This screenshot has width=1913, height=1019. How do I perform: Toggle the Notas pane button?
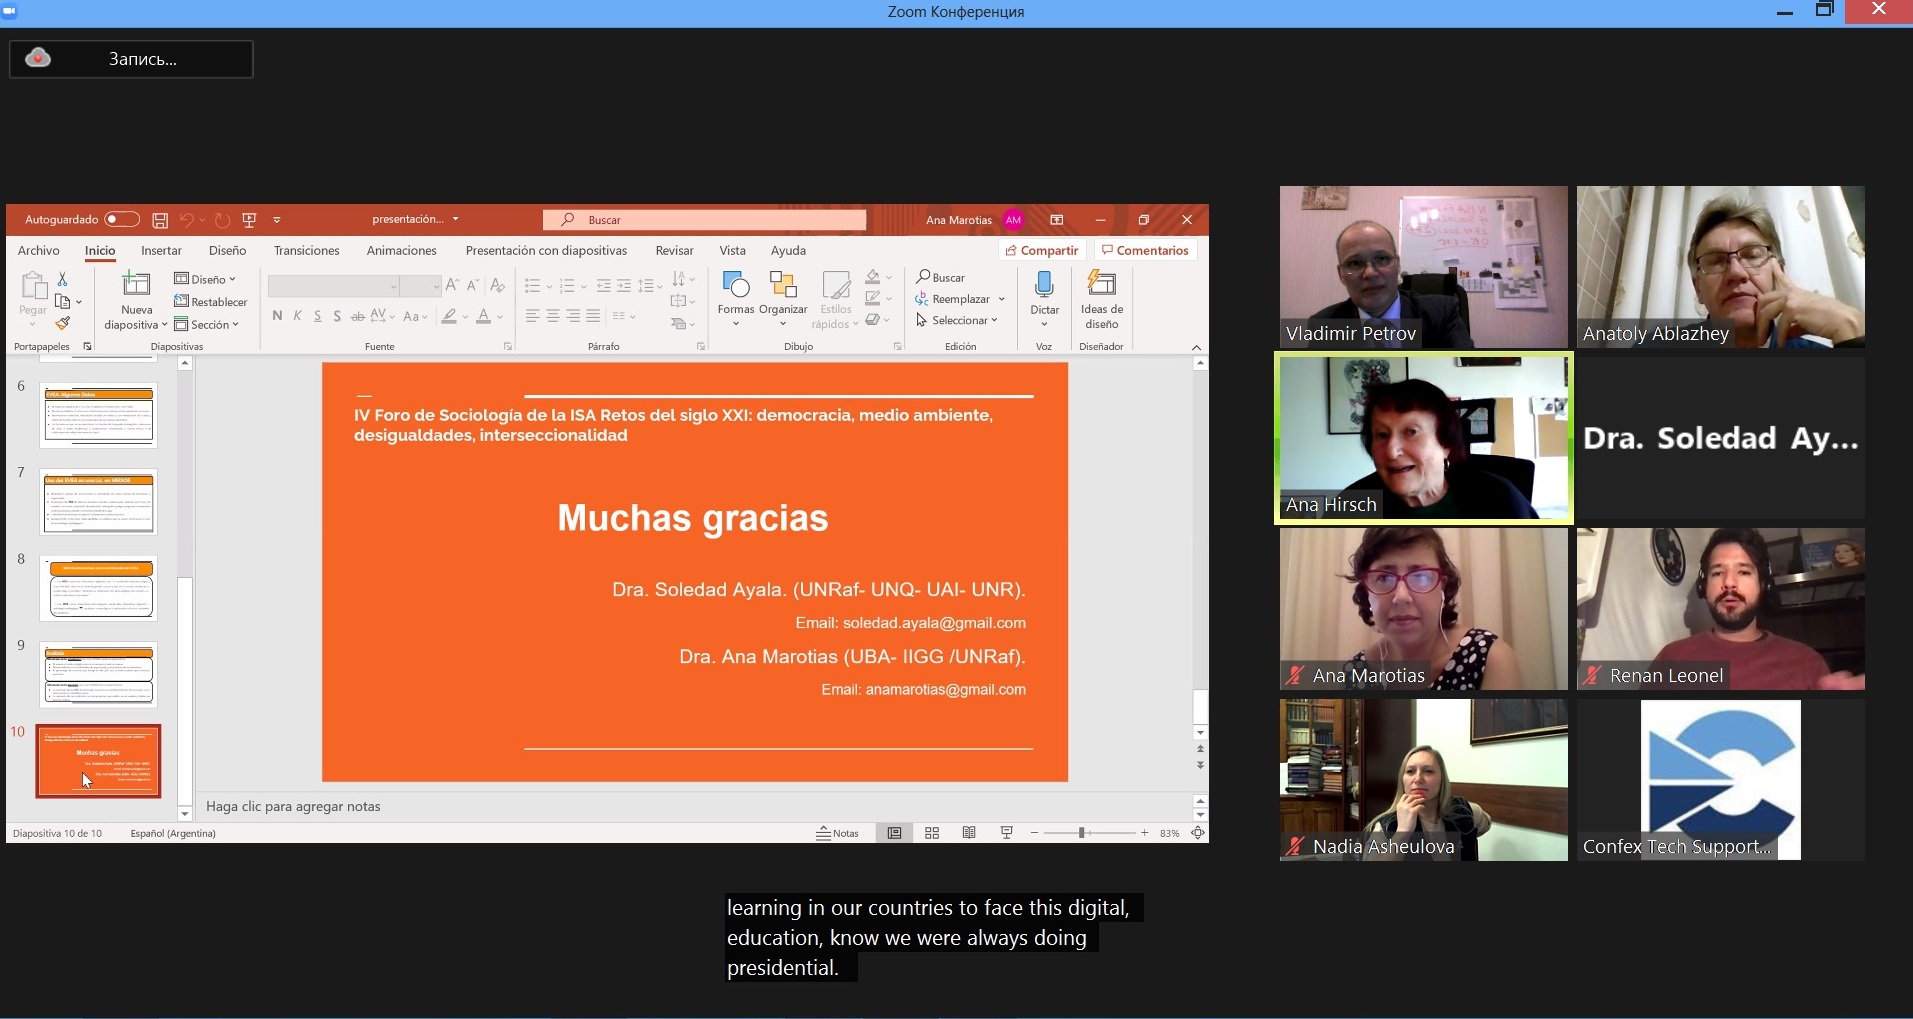(x=838, y=833)
